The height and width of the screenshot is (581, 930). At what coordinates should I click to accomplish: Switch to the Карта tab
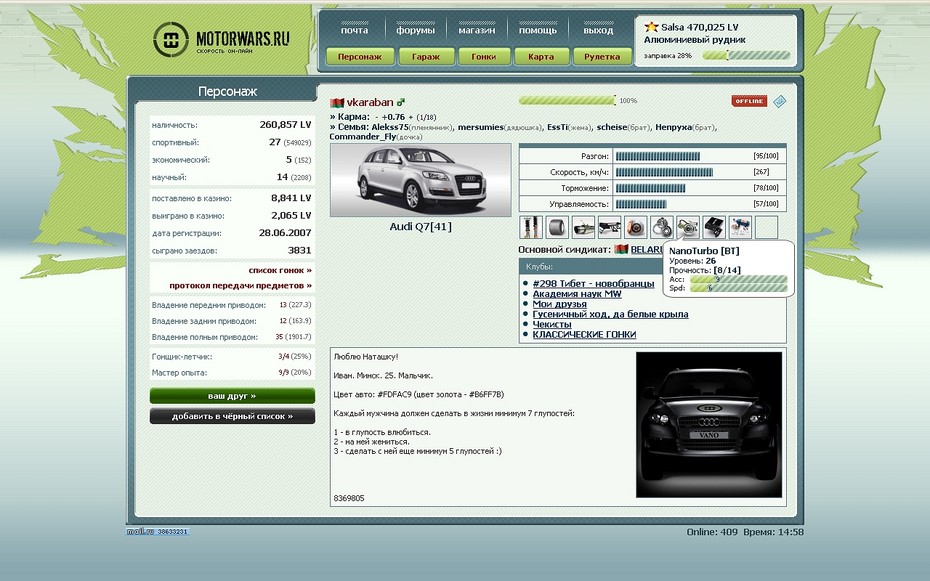(541, 56)
